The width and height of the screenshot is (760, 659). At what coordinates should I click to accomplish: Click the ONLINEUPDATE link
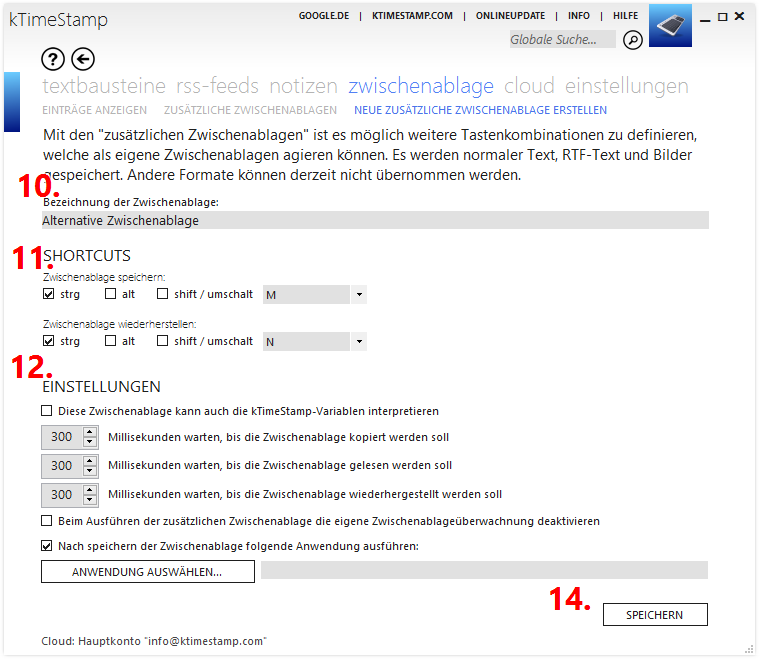[x=510, y=16]
